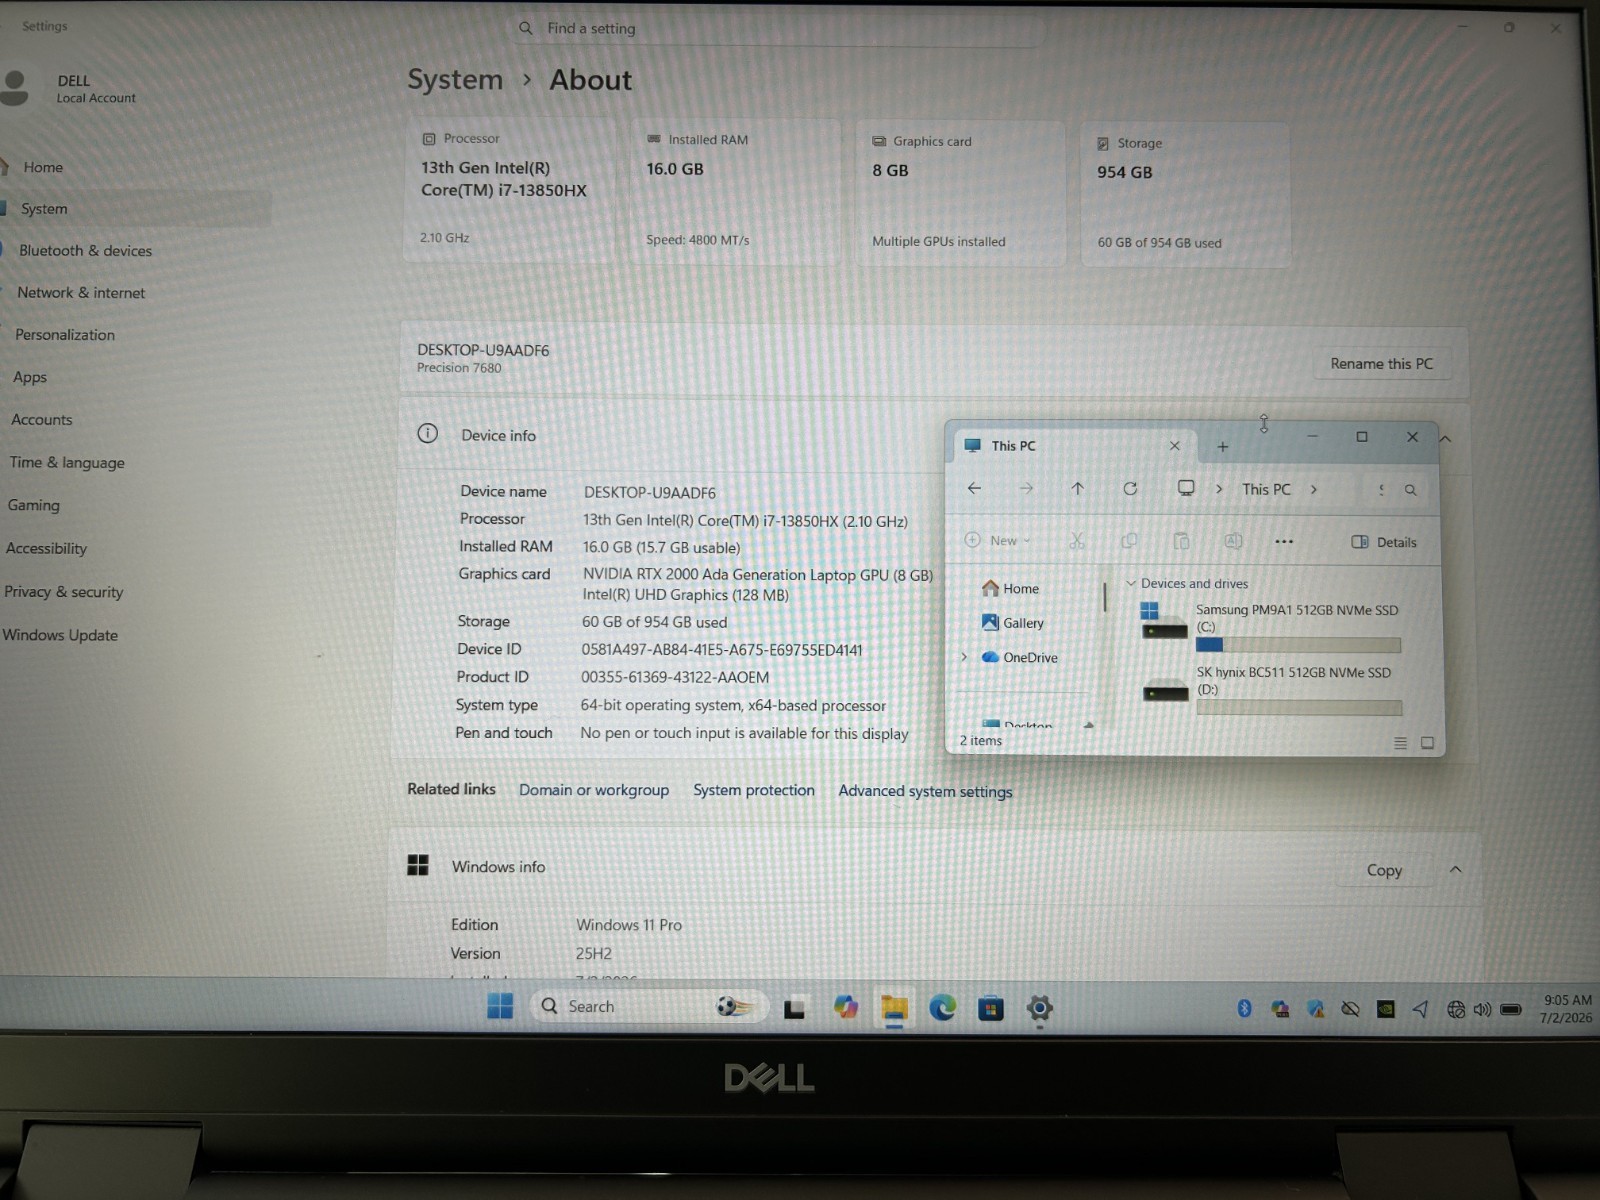Add a new tab in File Explorer
Screen dimensions: 1600x1200
tap(1222, 447)
